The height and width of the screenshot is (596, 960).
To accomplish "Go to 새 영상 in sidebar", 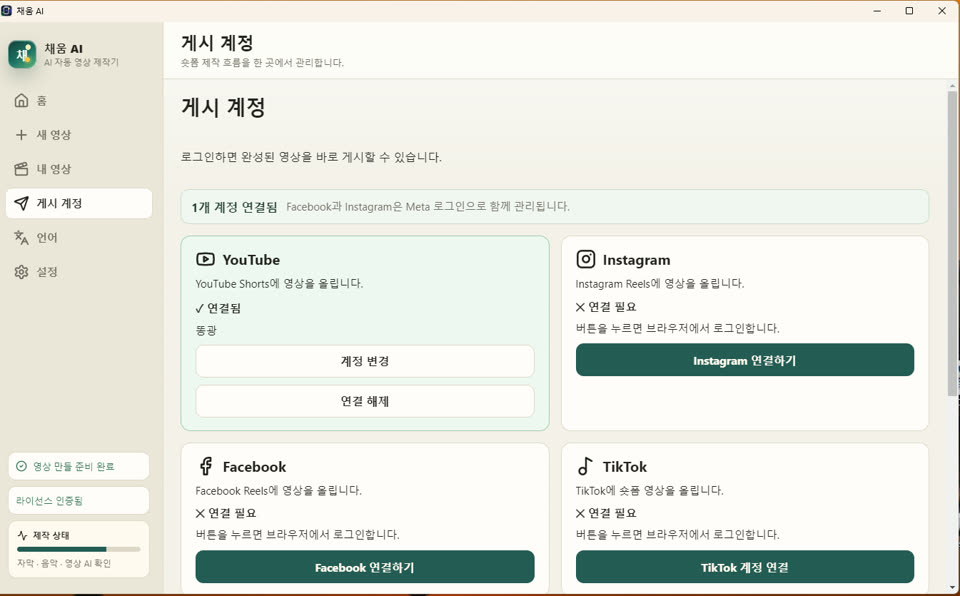I will tap(79, 135).
